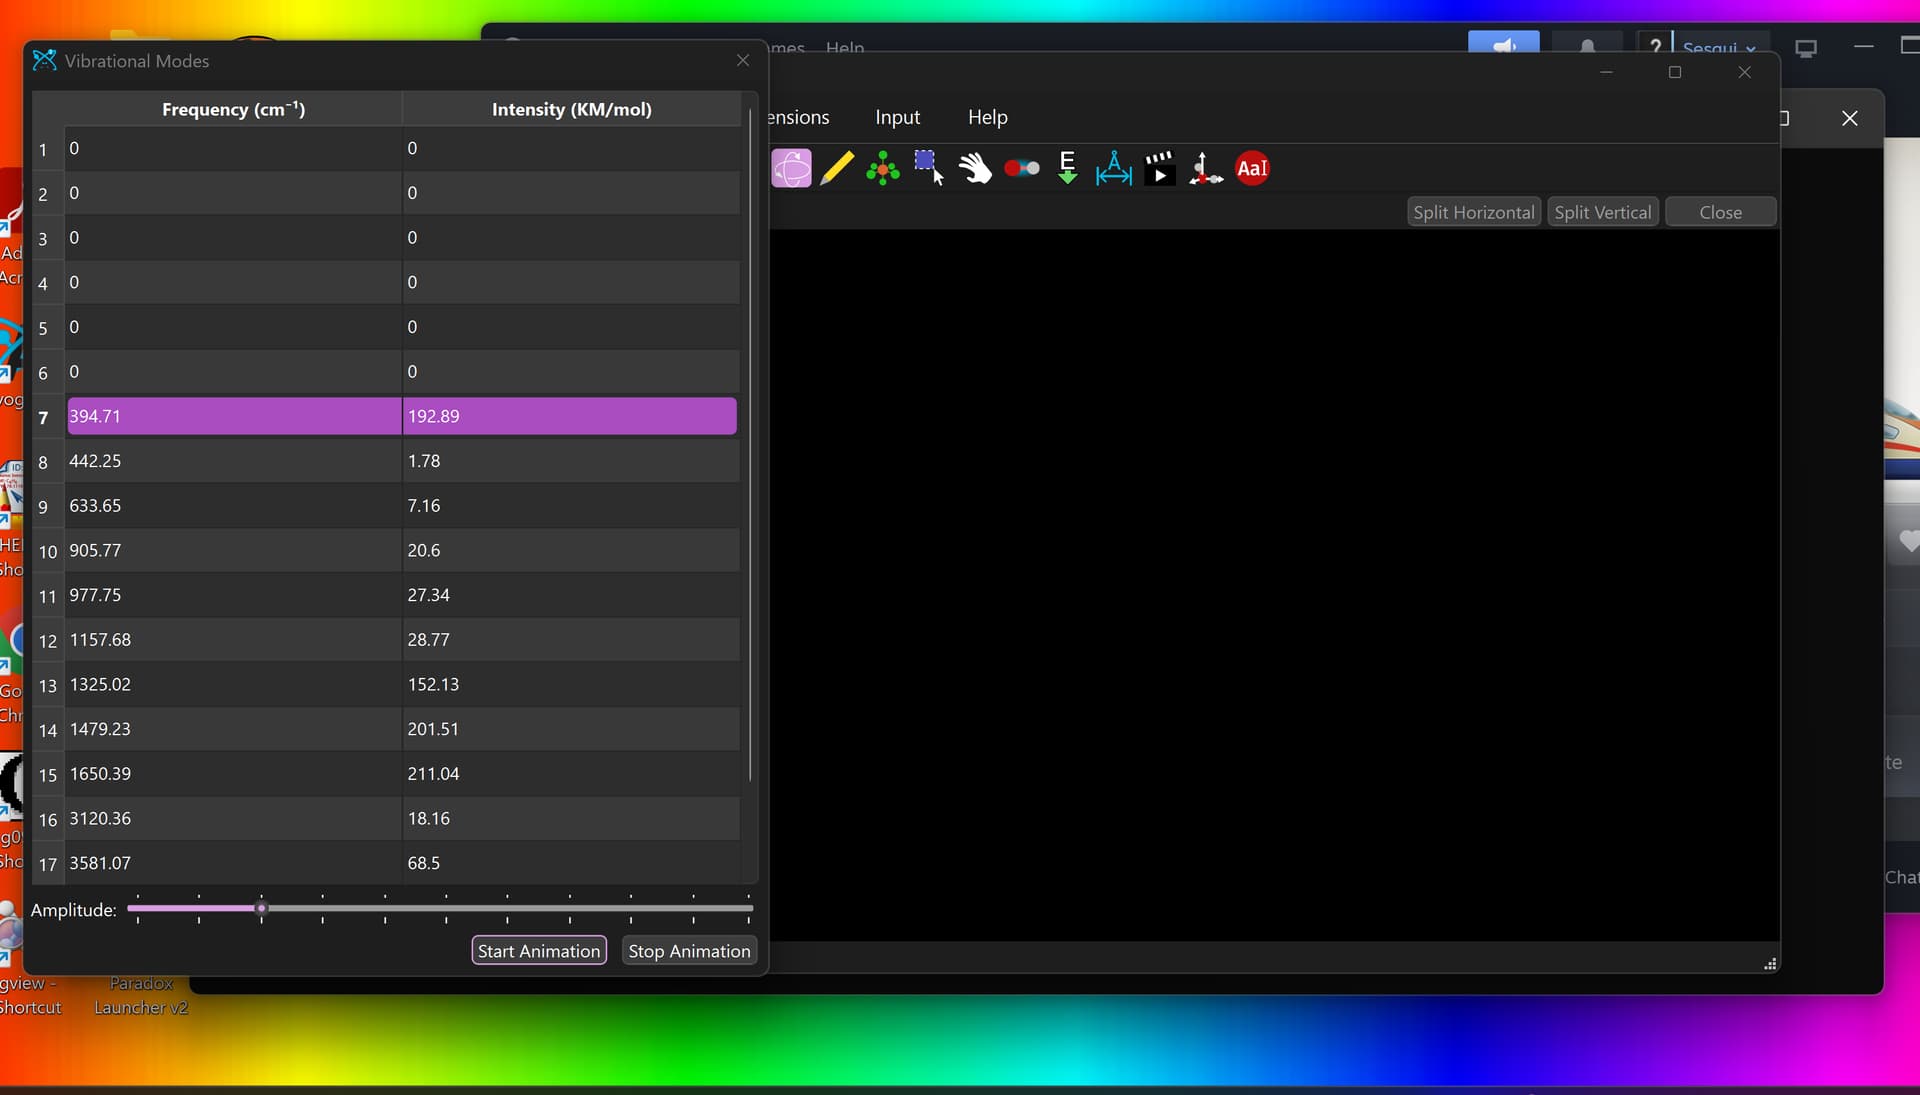Click the Split Vertical view button
The image size is (1920, 1095).
coord(1602,212)
